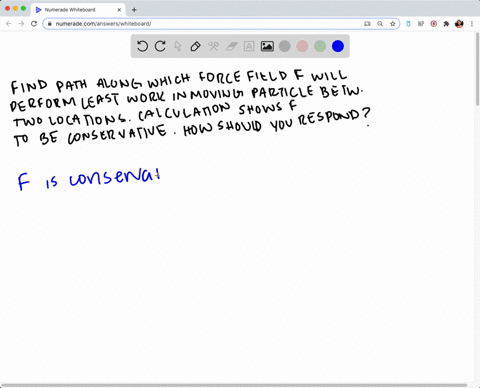The height and width of the screenshot is (388, 480).
Task: Click the site lock icon
Action: 50,24
